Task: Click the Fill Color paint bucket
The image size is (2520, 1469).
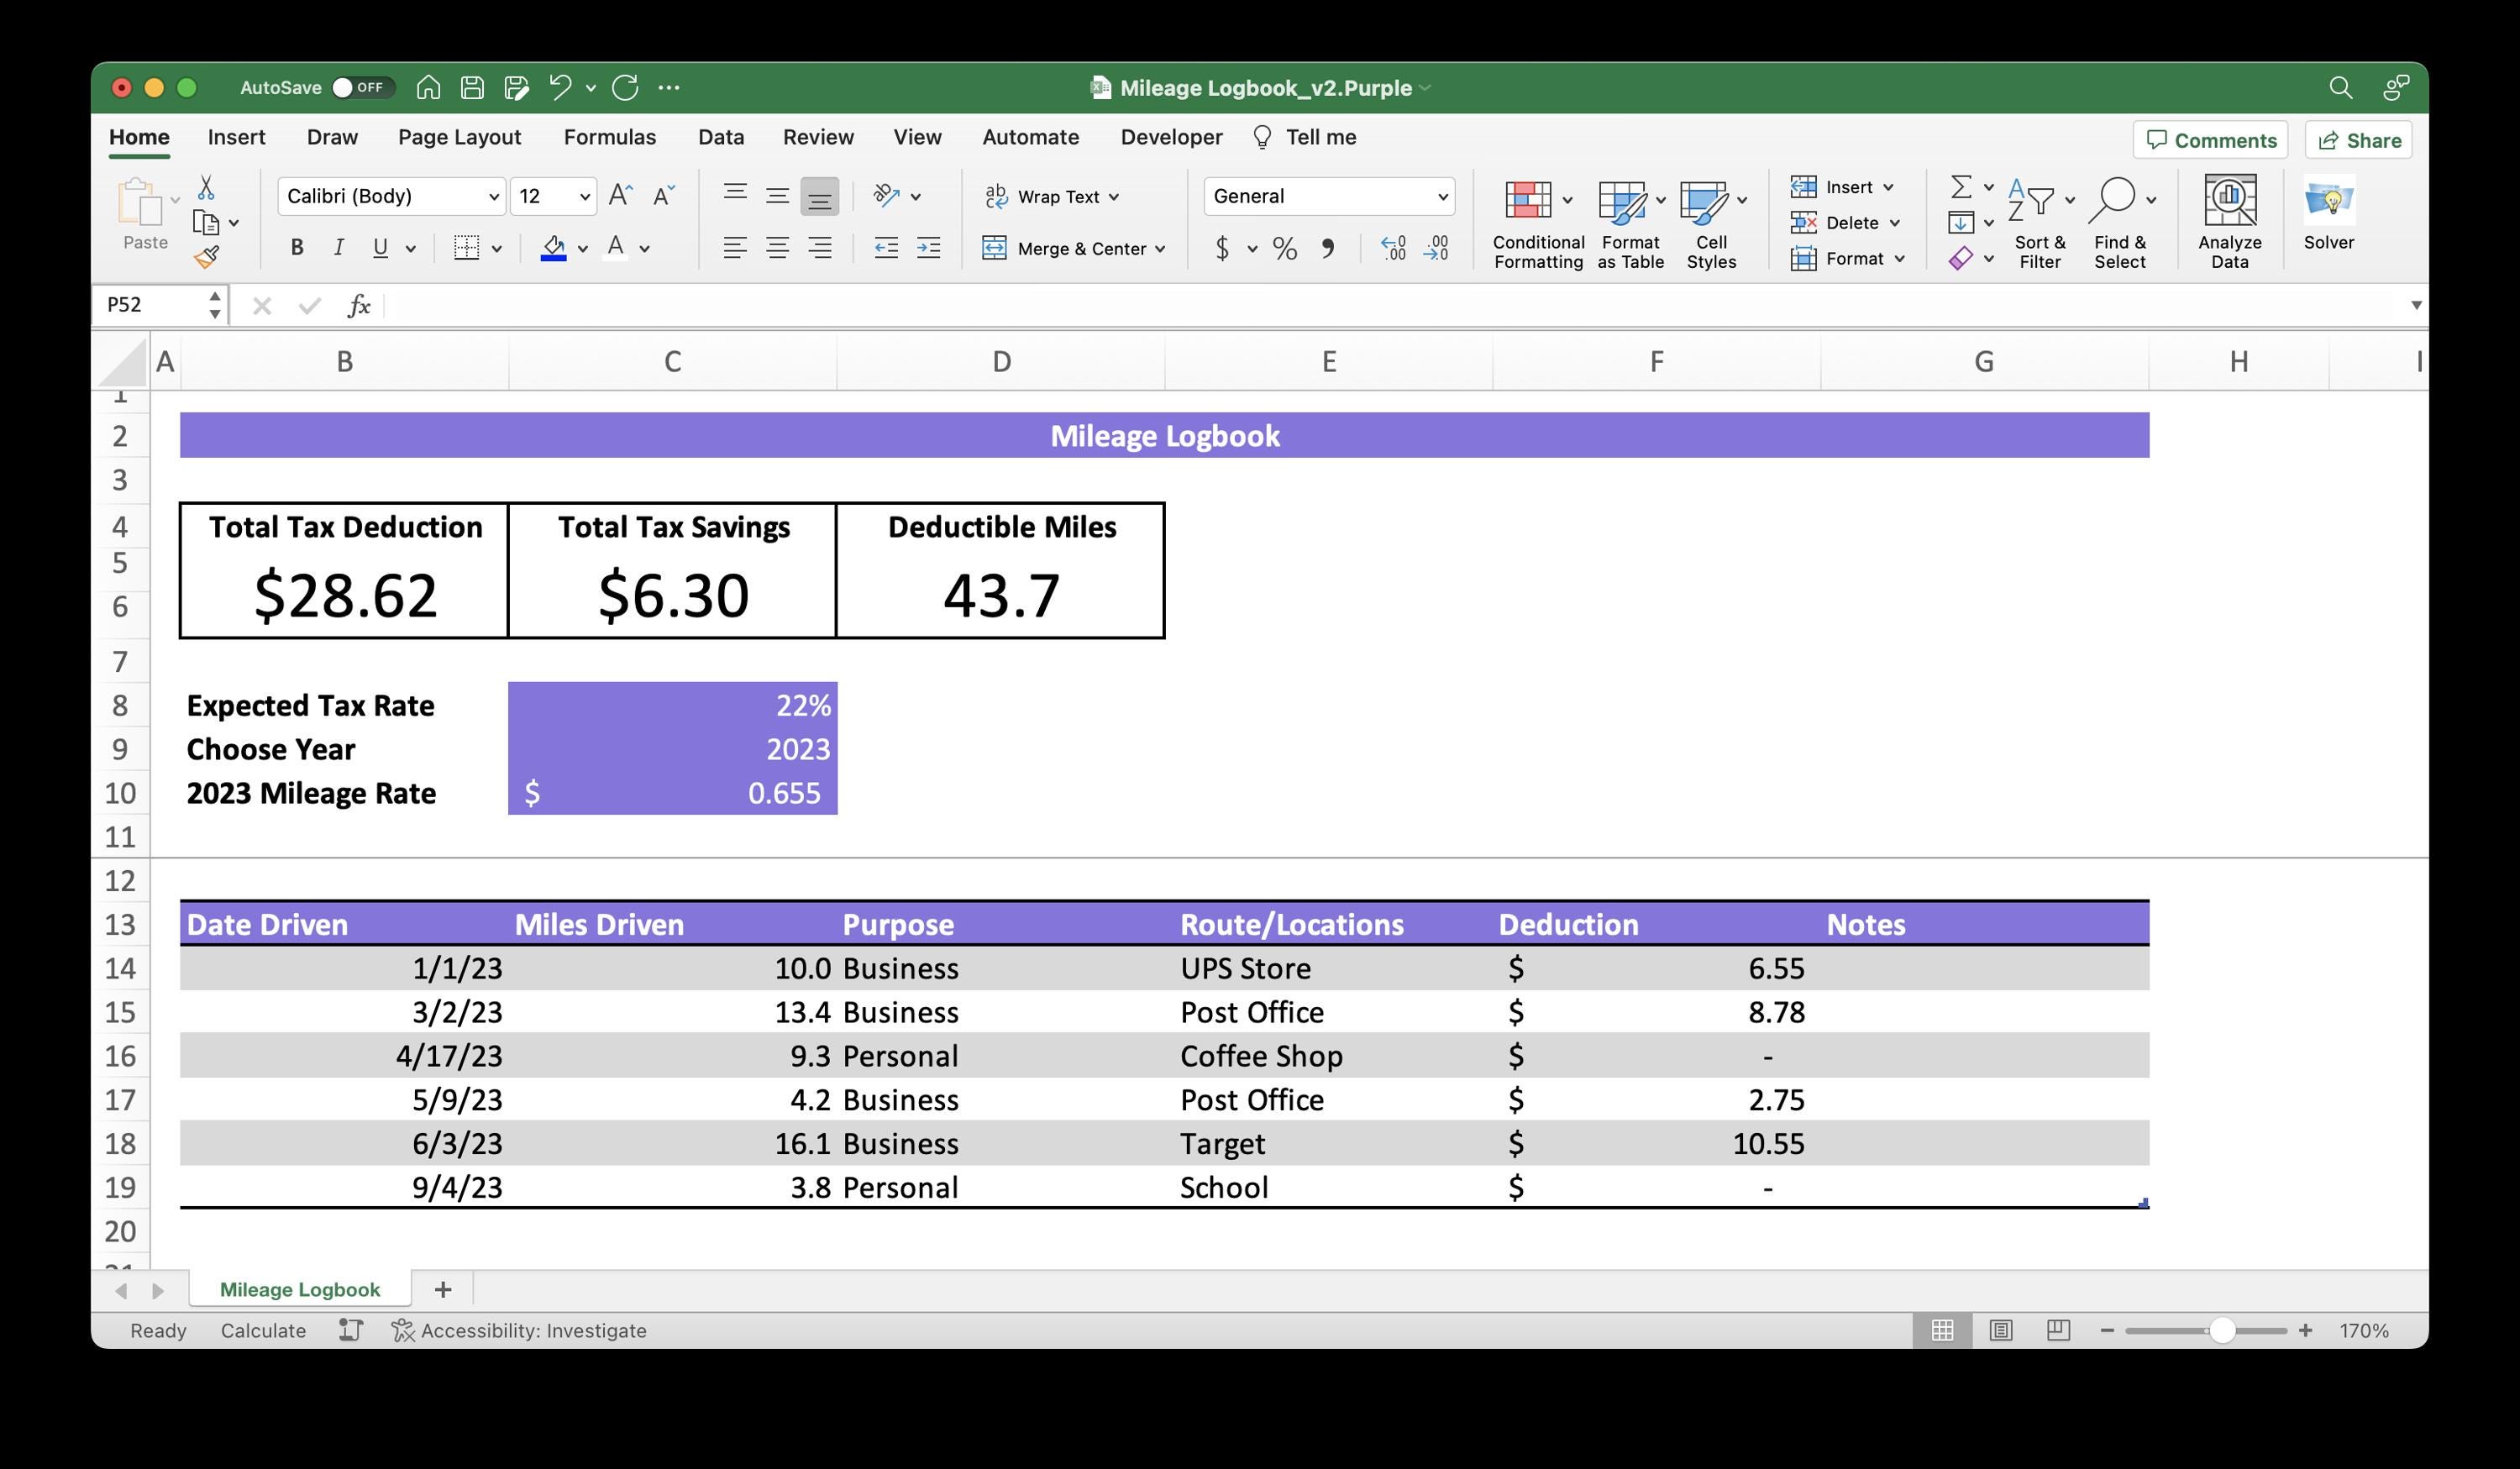Action: [x=553, y=247]
